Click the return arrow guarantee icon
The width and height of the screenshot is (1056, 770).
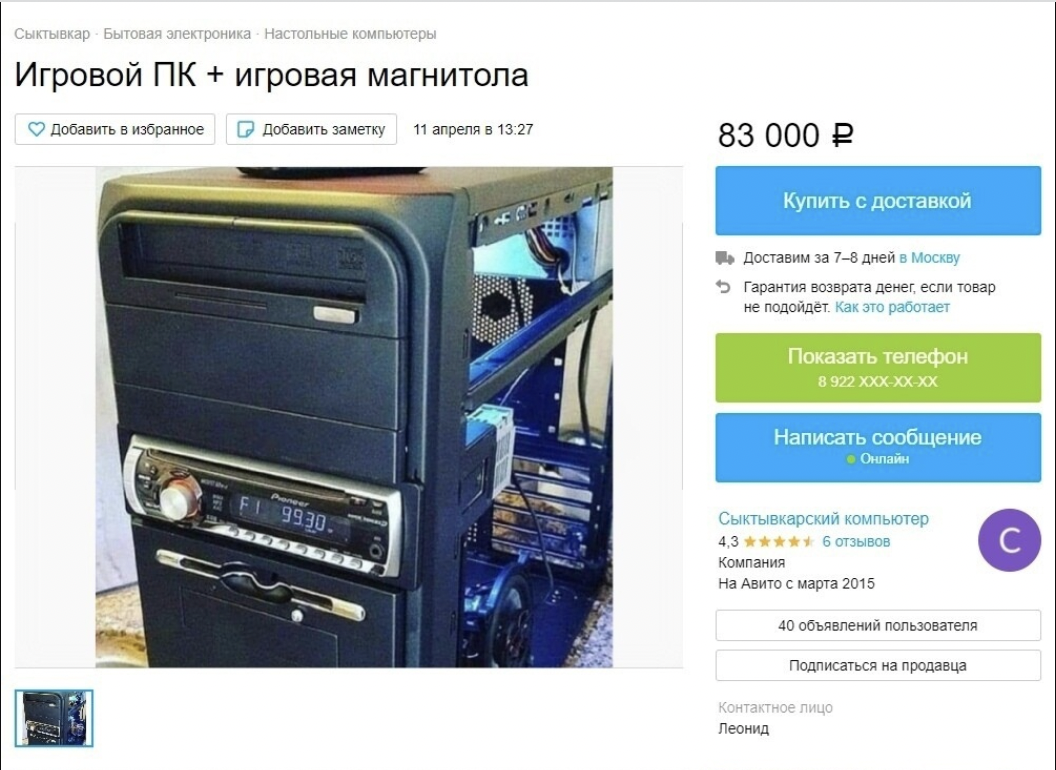[x=723, y=288]
